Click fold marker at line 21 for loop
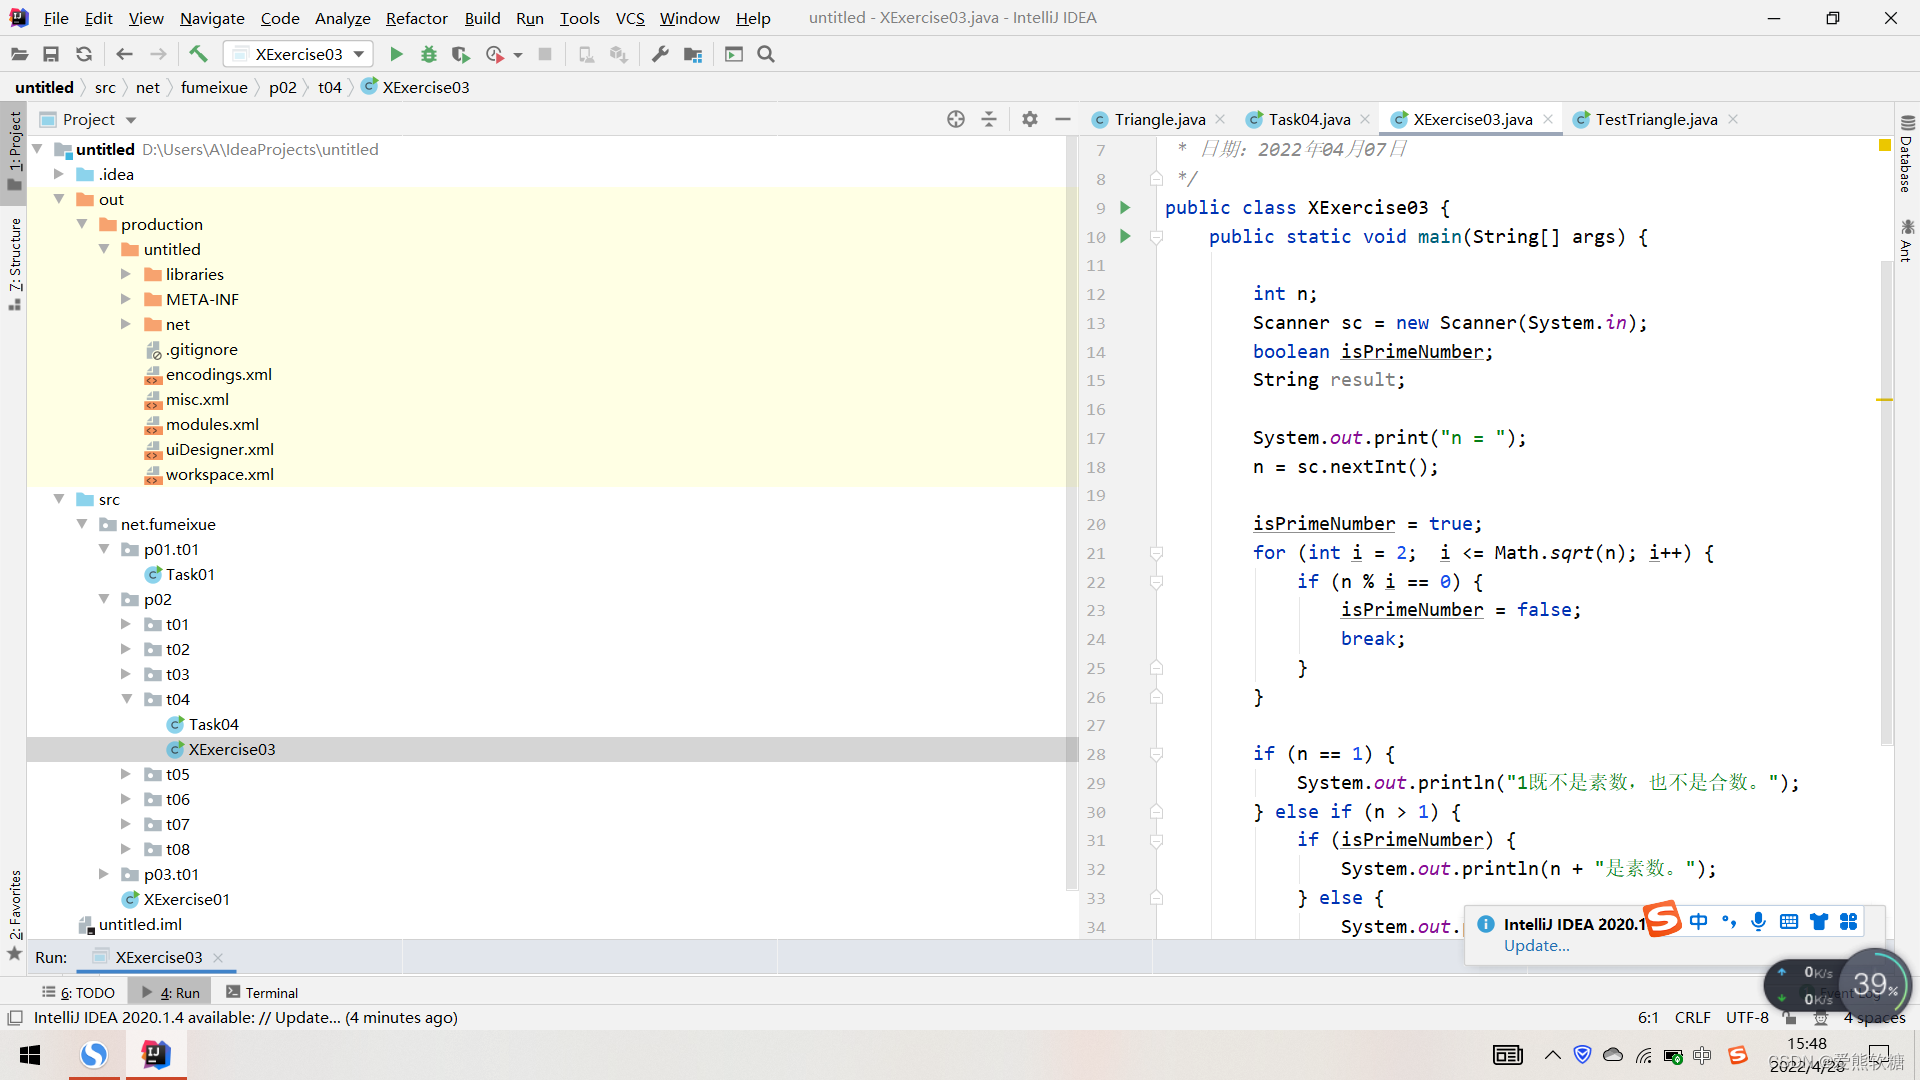The image size is (1920, 1080). pyautogui.click(x=1156, y=553)
